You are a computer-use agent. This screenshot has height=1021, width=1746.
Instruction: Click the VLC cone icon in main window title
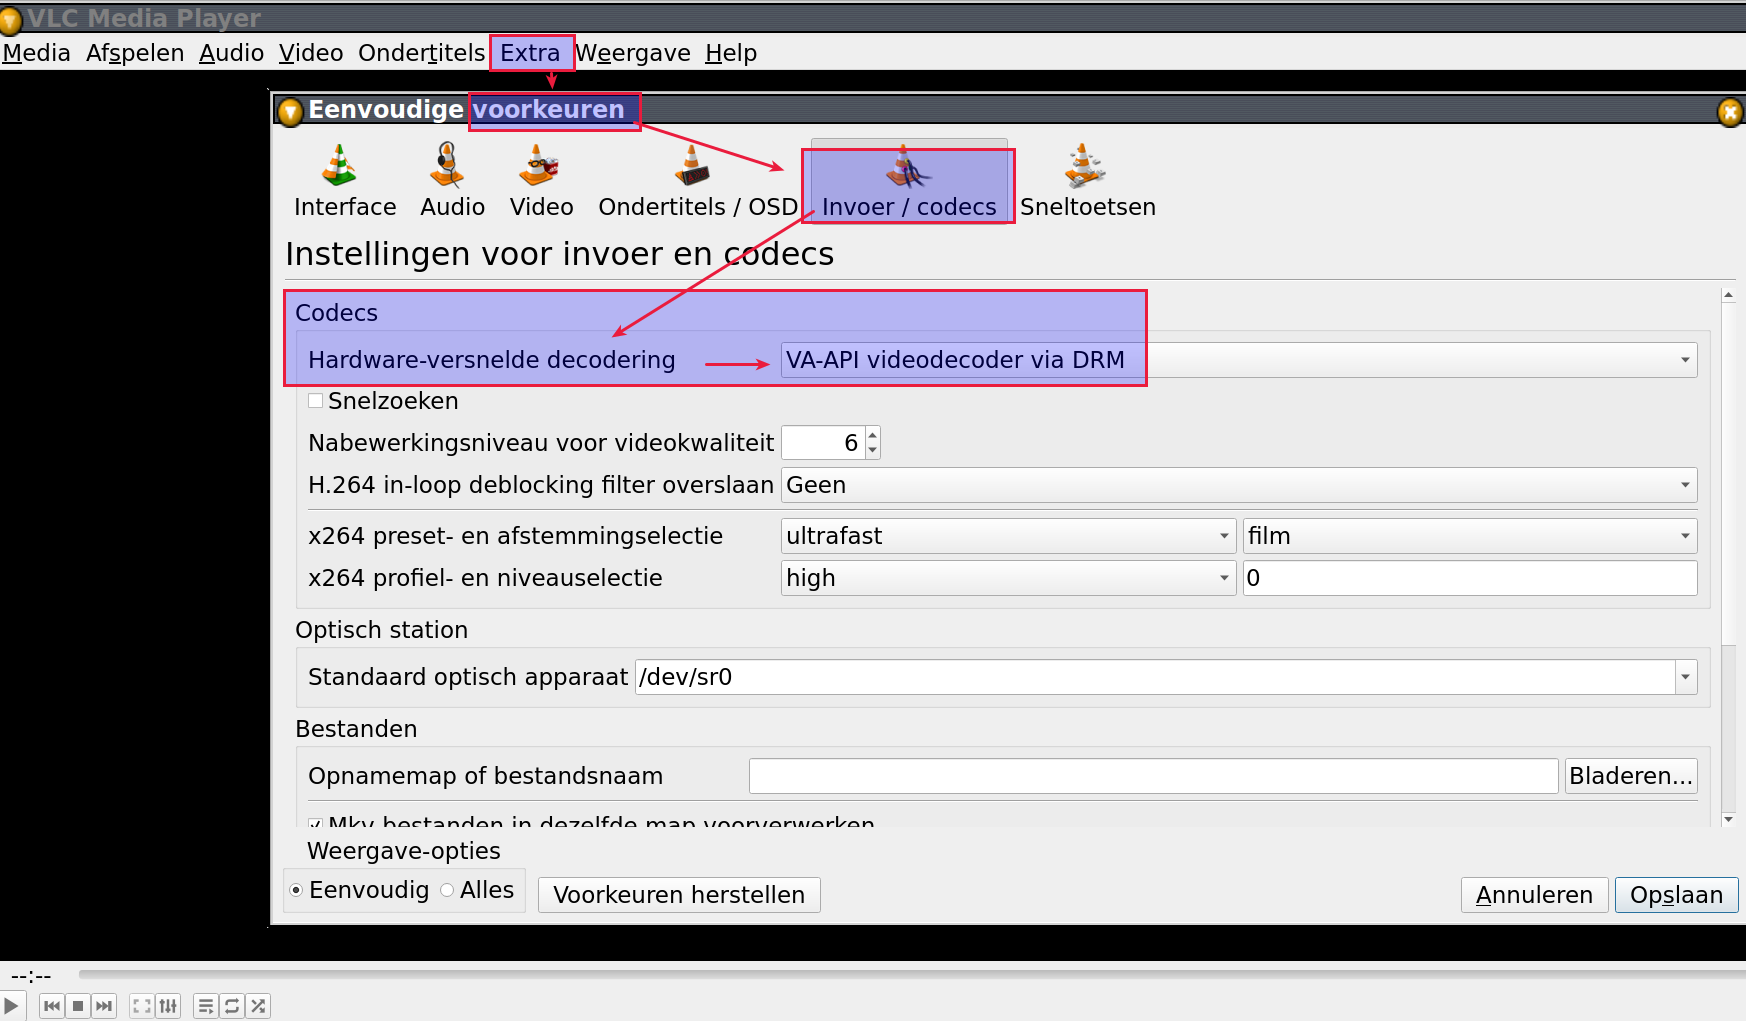(11, 19)
